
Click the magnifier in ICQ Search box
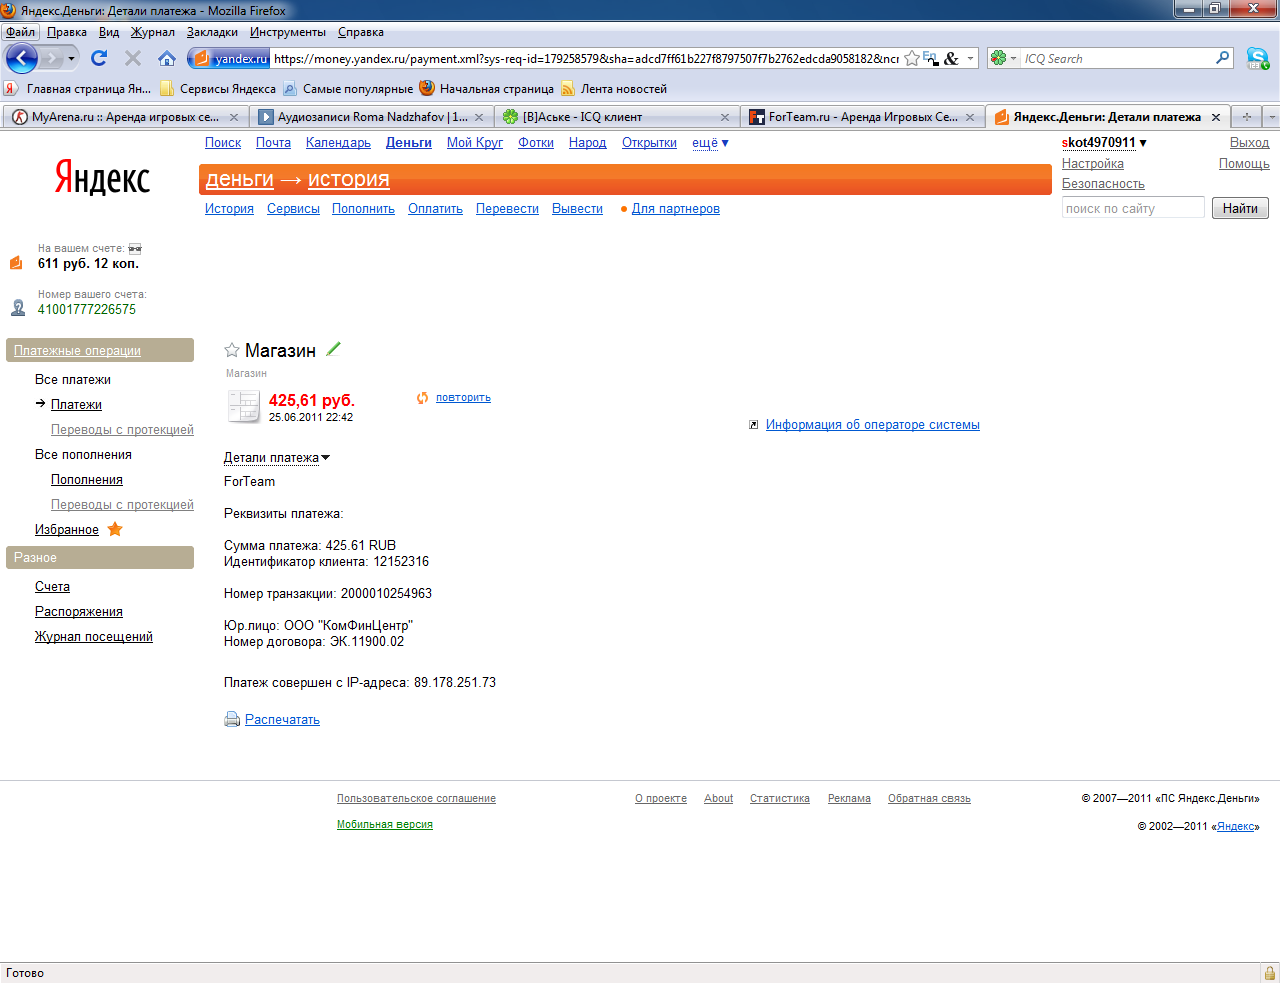(x=1222, y=58)
